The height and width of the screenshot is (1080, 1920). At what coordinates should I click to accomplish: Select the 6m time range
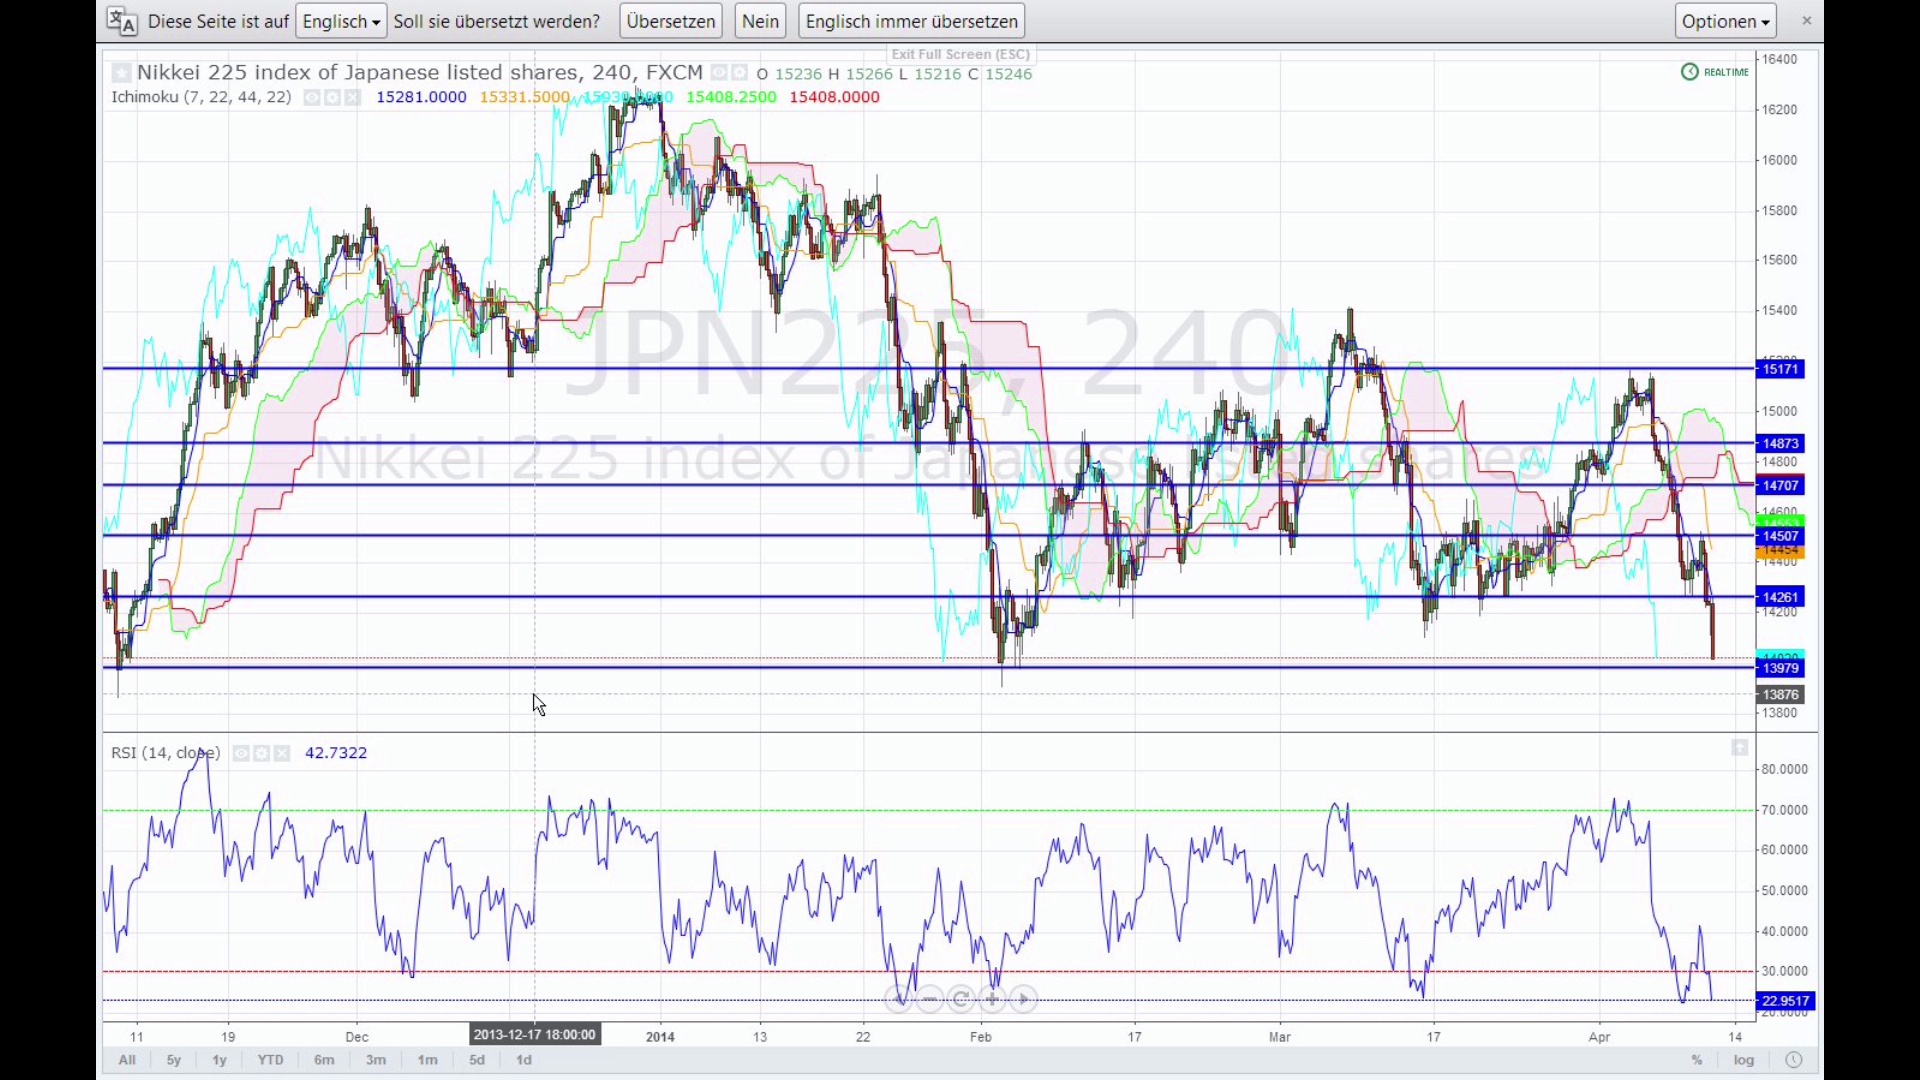click(x=324, y=1060)
